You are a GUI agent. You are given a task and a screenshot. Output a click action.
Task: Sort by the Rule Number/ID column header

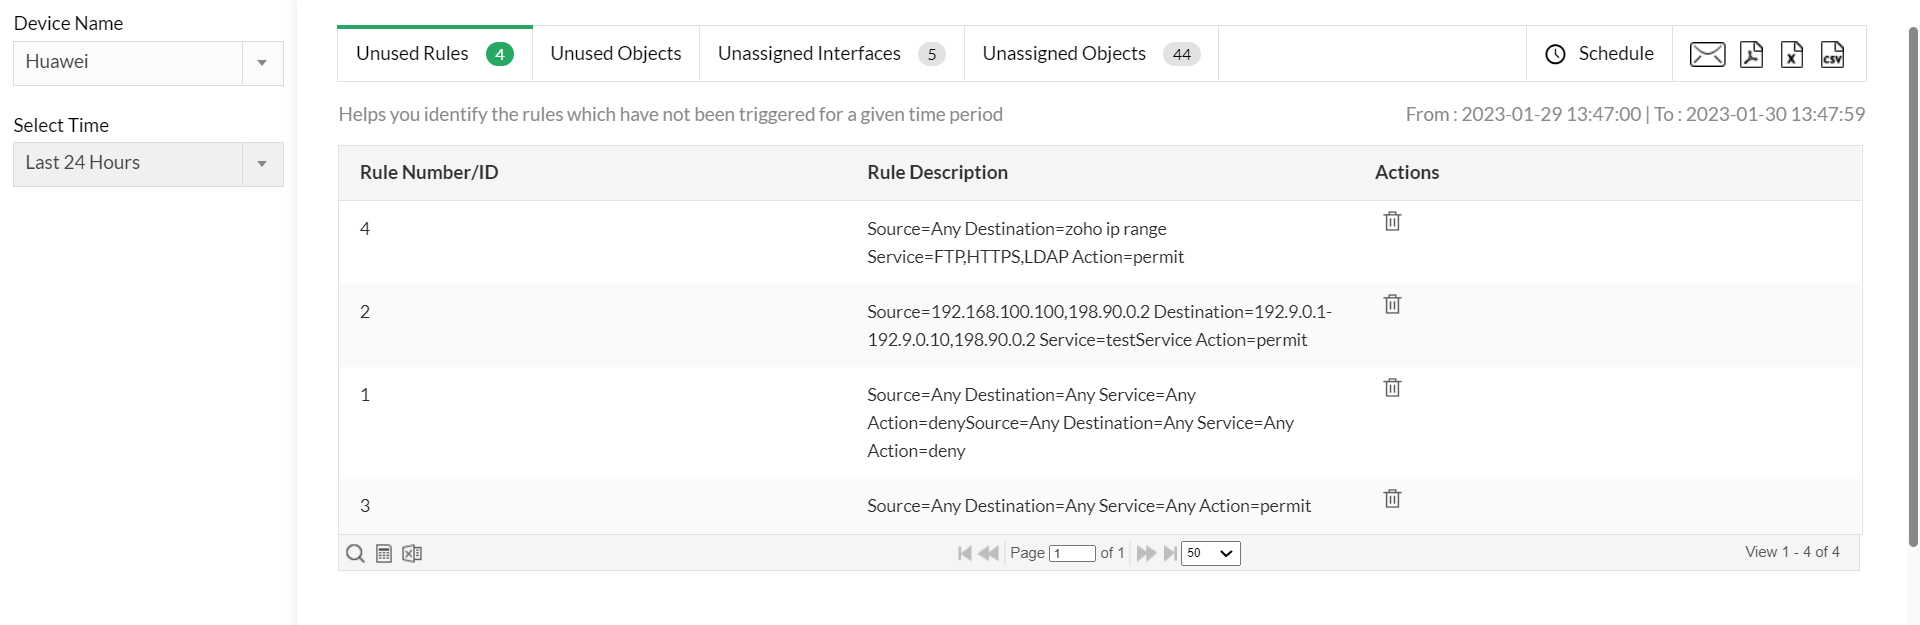coord(429,173)
